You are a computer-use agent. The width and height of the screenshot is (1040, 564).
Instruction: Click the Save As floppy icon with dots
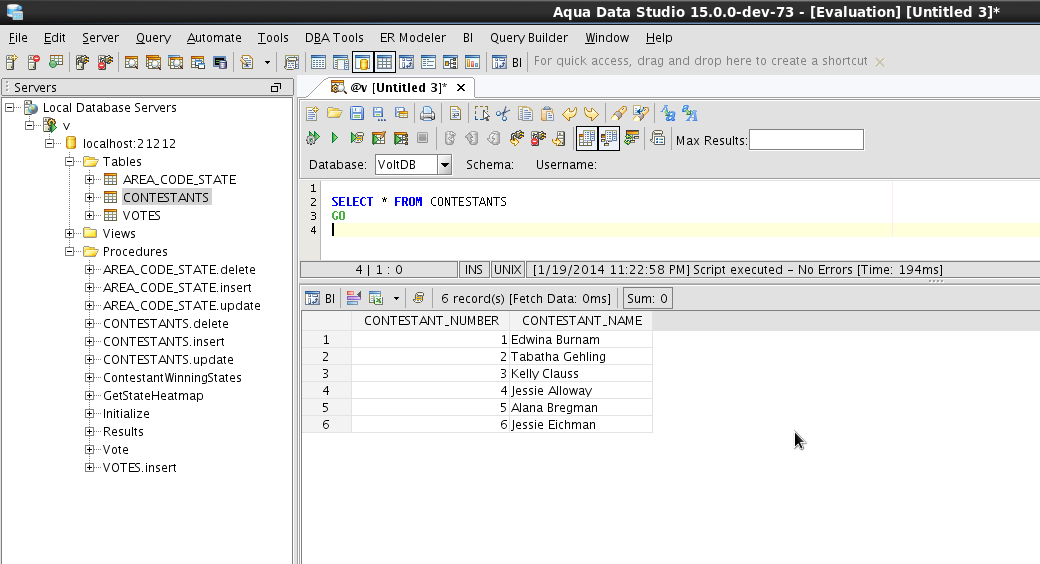tap(379, 113)
